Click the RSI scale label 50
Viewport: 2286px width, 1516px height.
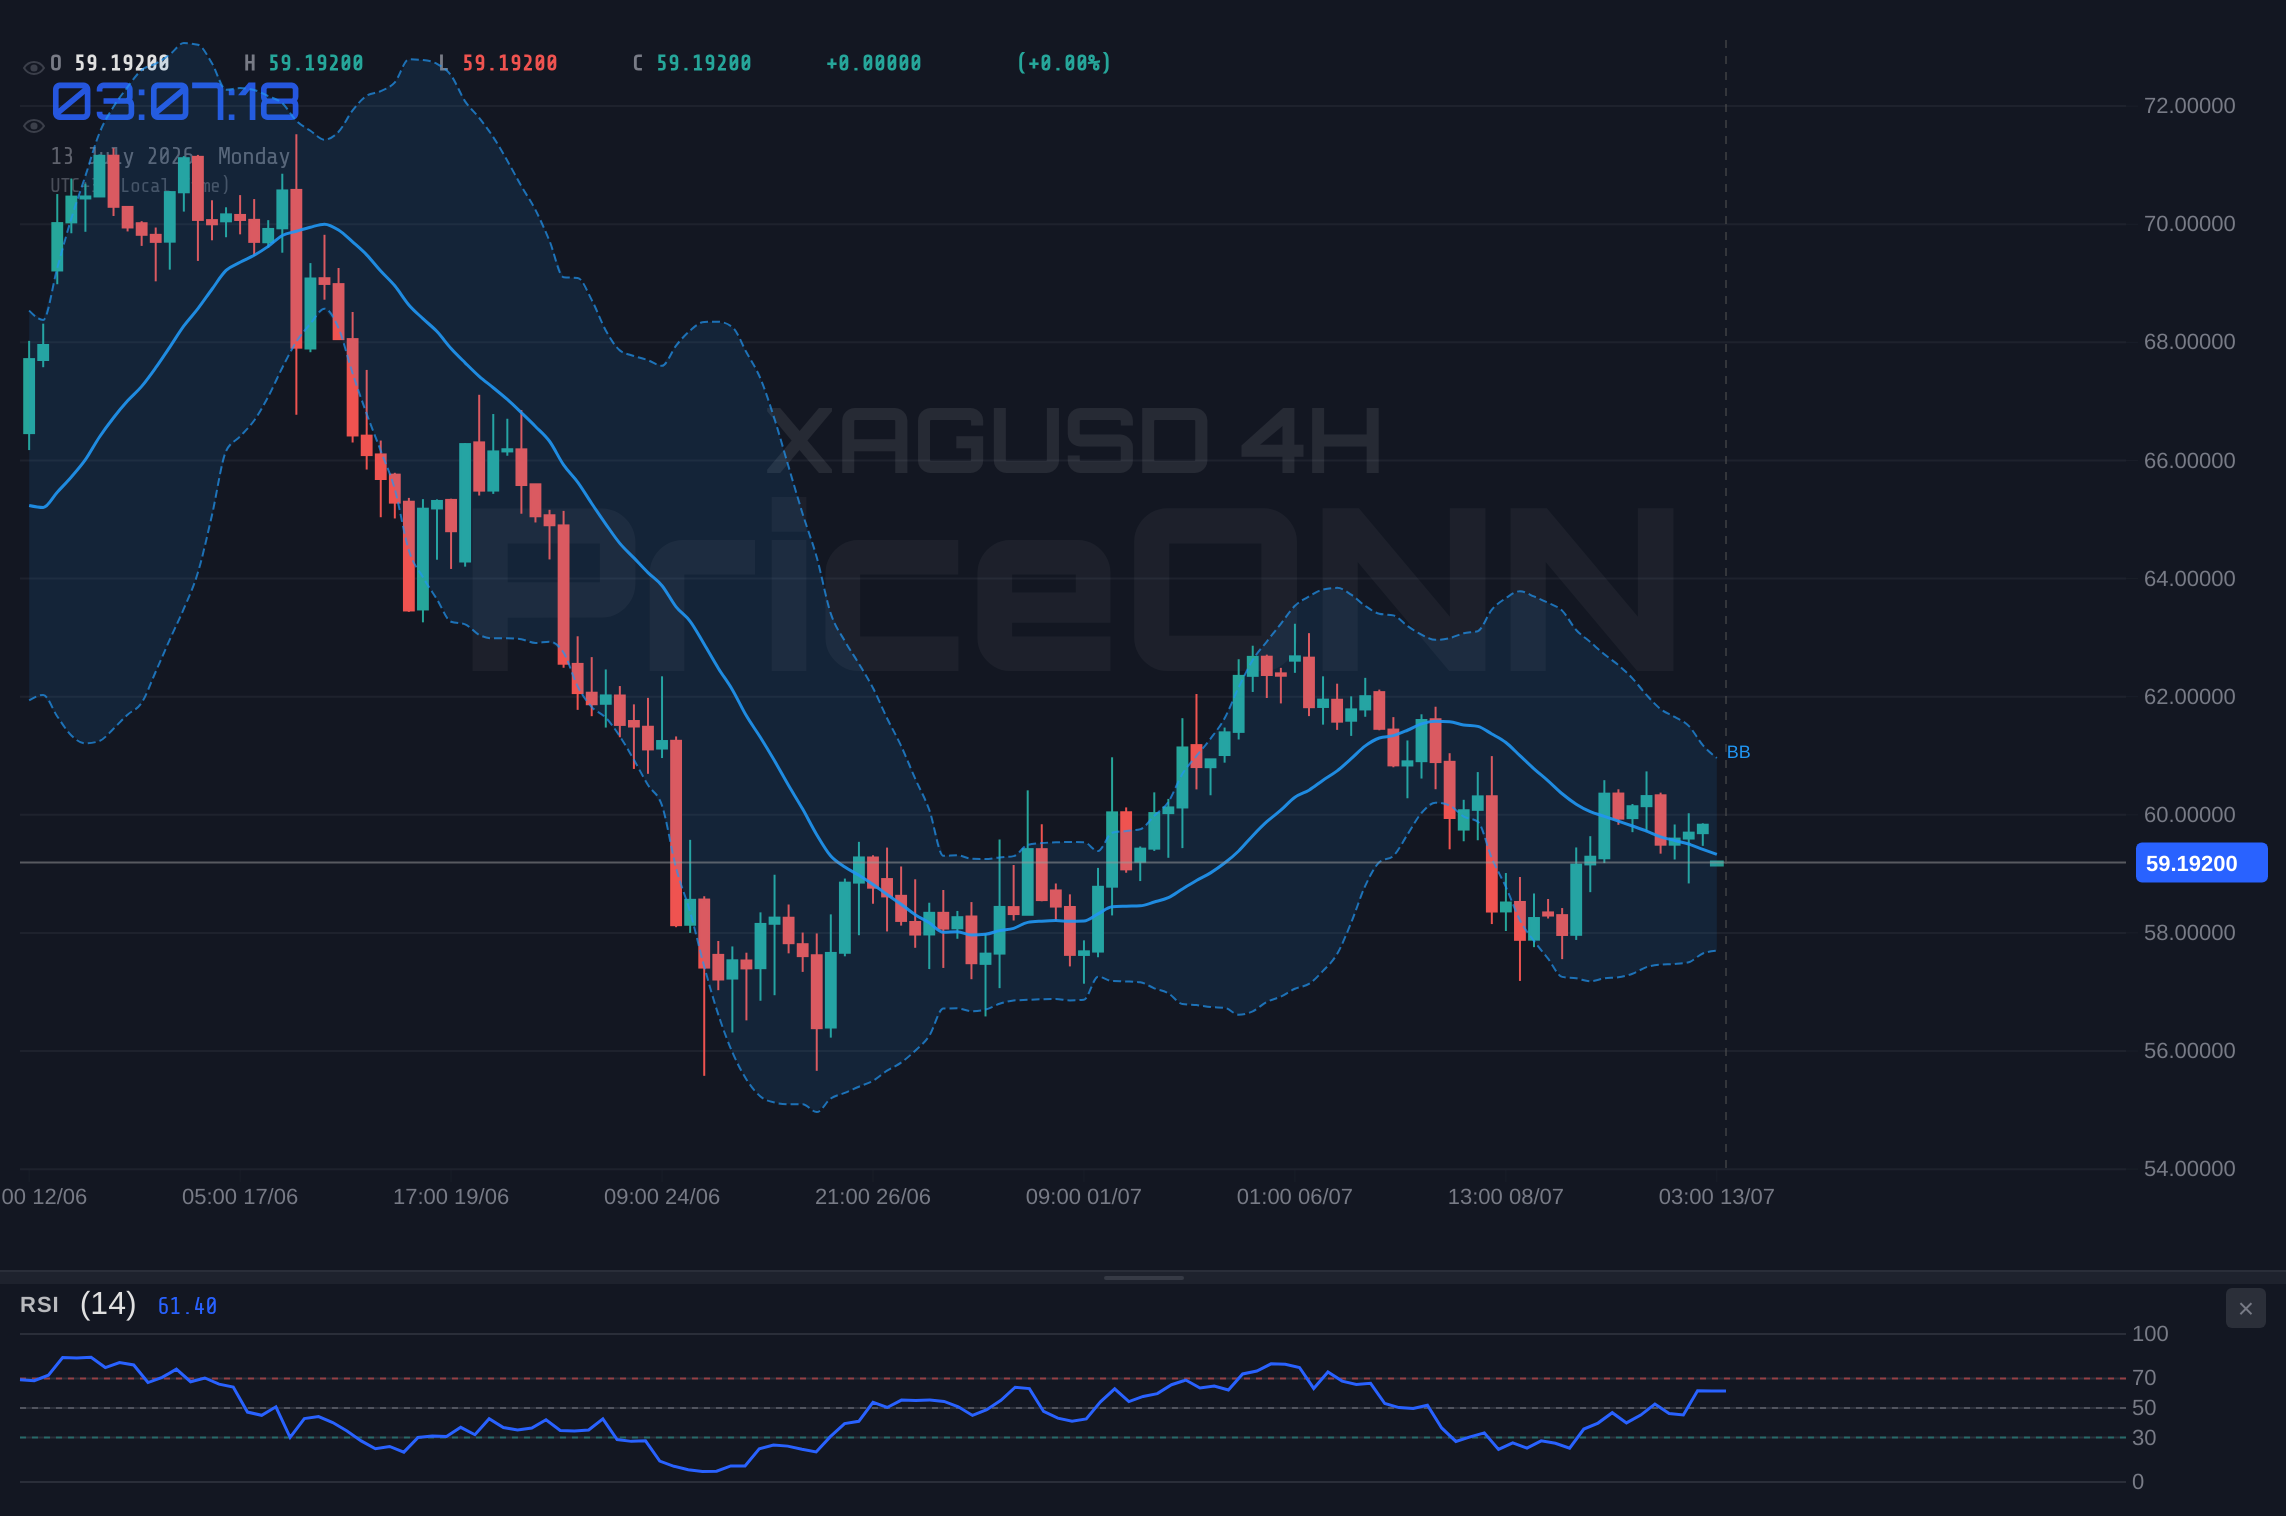coord(2144,1408)
